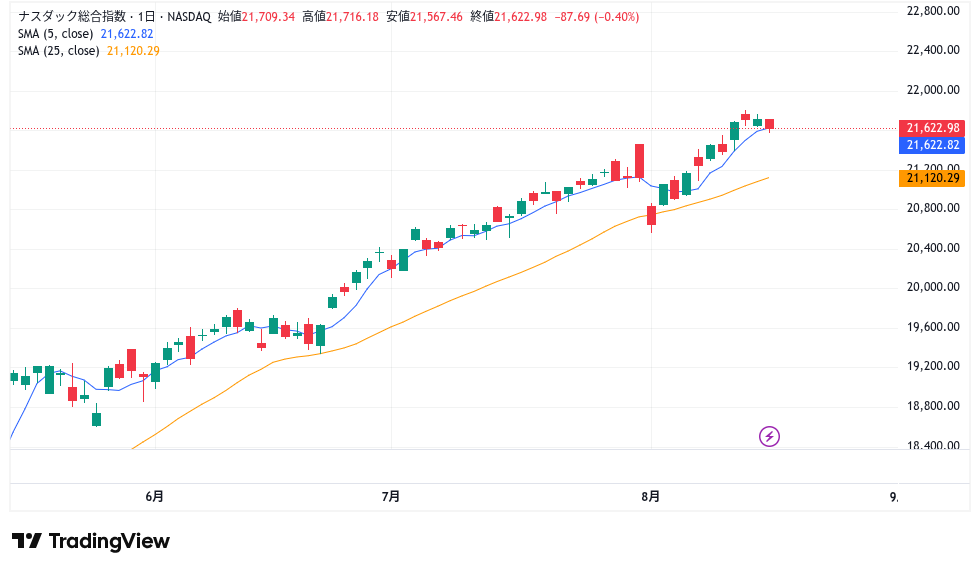Click the 6月 label on the time axis
This screenshot has height=571, width=980.
point(154,496)
